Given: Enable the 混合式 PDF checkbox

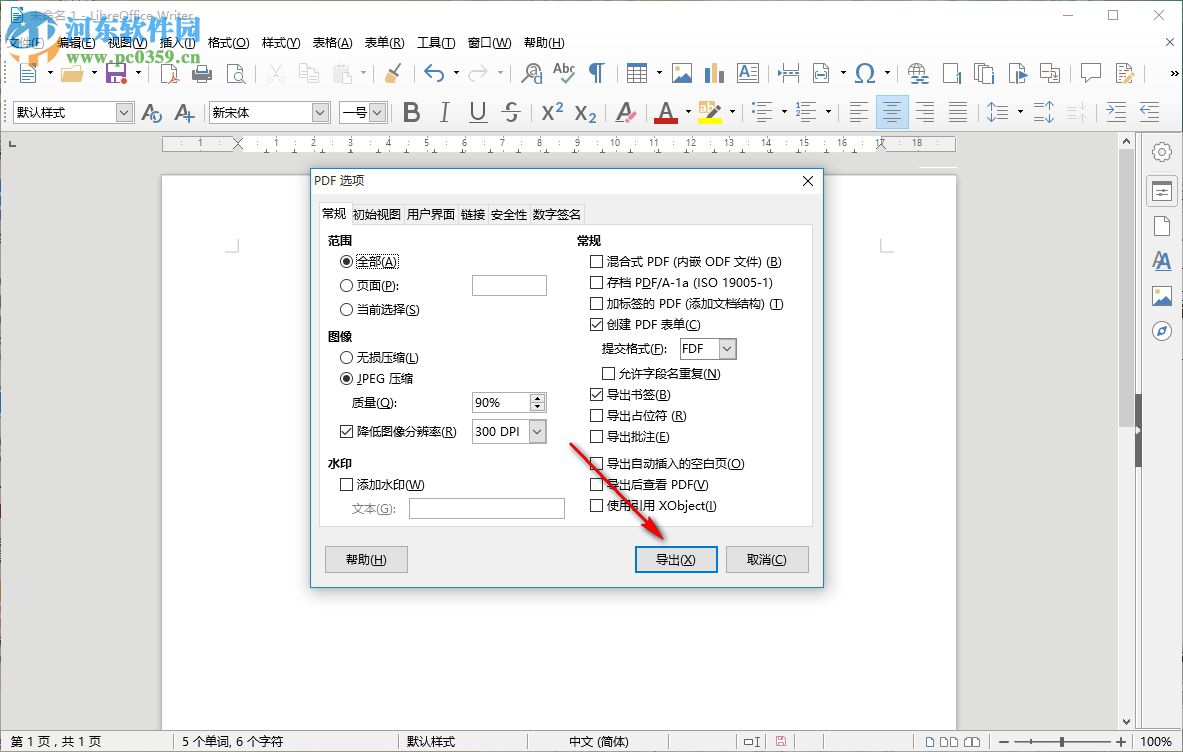Looking at the screenshot, I should [596, 261].
